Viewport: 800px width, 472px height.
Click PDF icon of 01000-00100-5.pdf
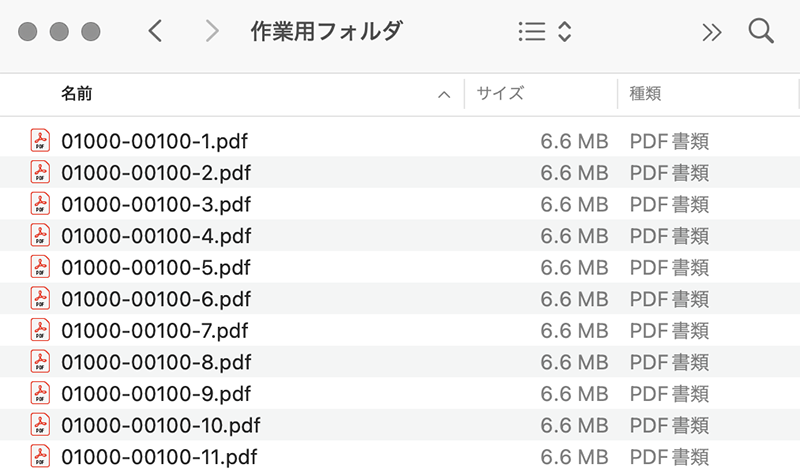(40, 267)
